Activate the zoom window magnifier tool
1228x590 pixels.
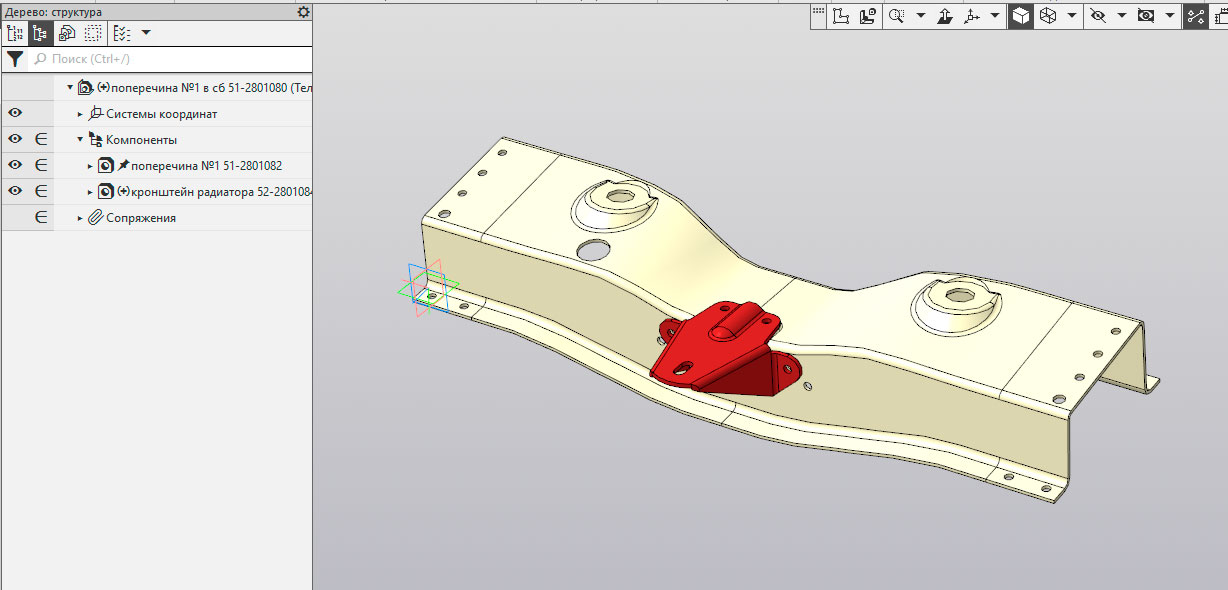(897, 16)
